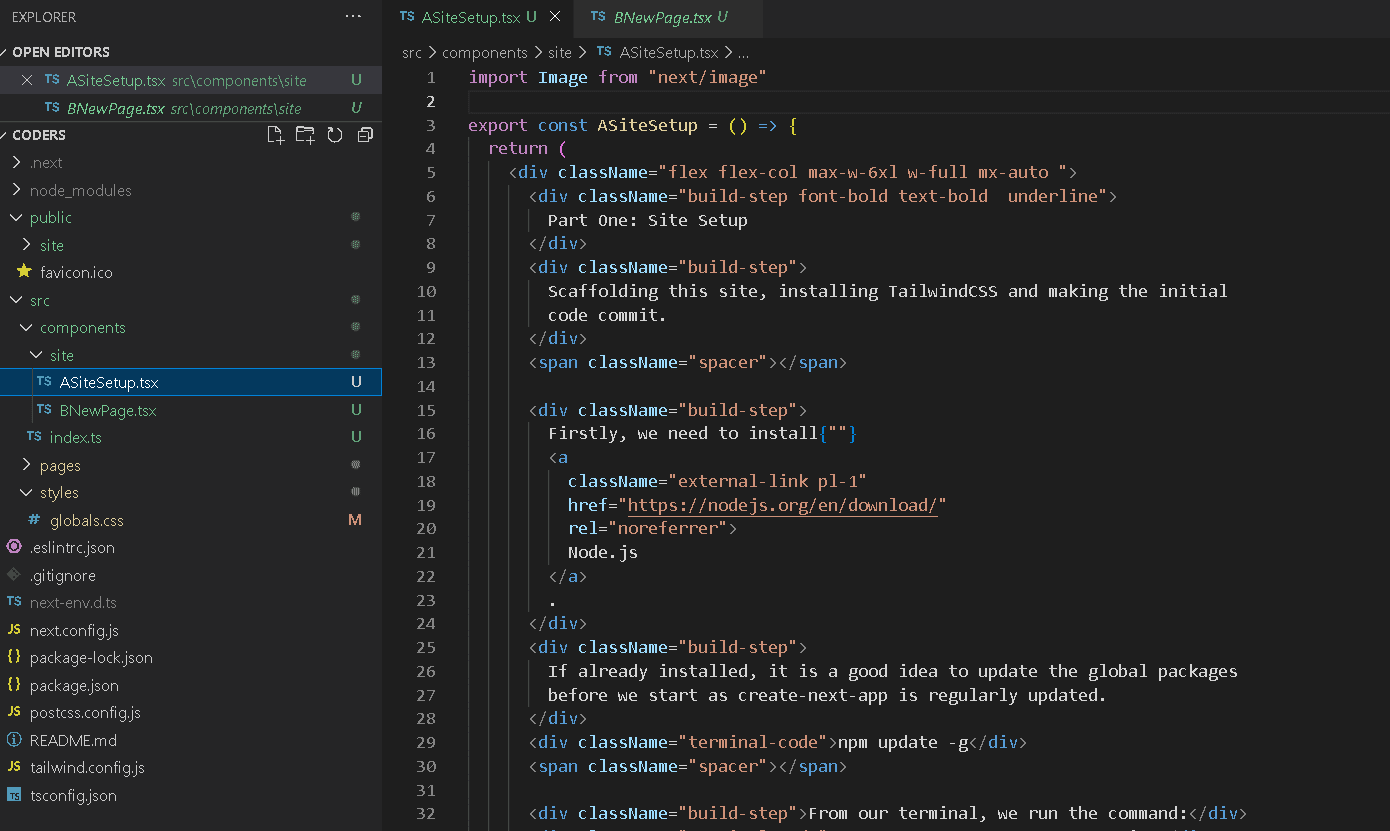Open the .eslintrc.json file

[72, 548]
